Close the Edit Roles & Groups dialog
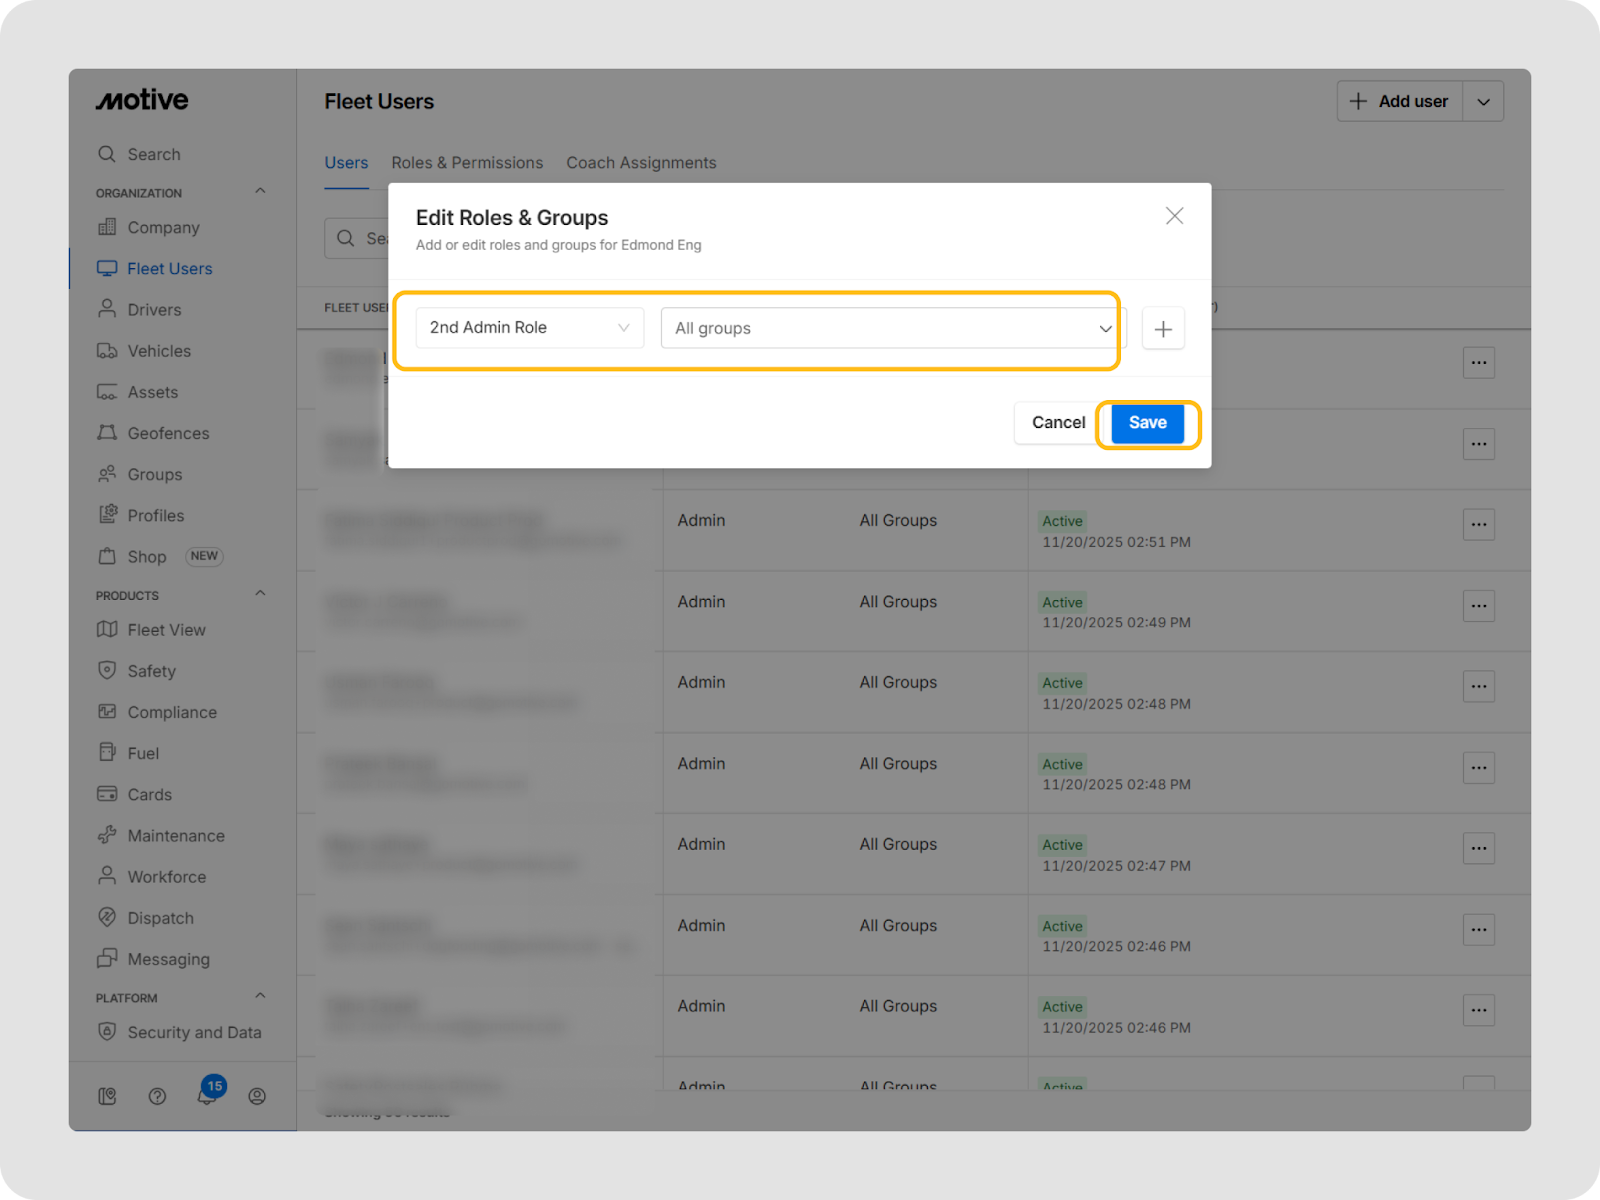1600x1200 pixels. (x=1174, y=216)
